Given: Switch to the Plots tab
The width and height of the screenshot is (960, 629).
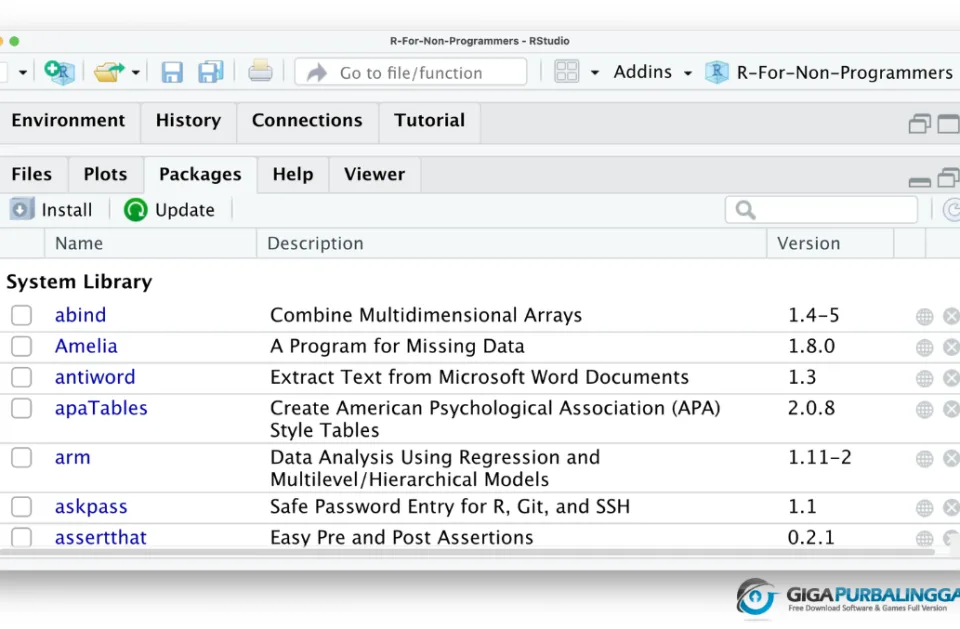Looking at the screenshot, I should pos(105,175).
